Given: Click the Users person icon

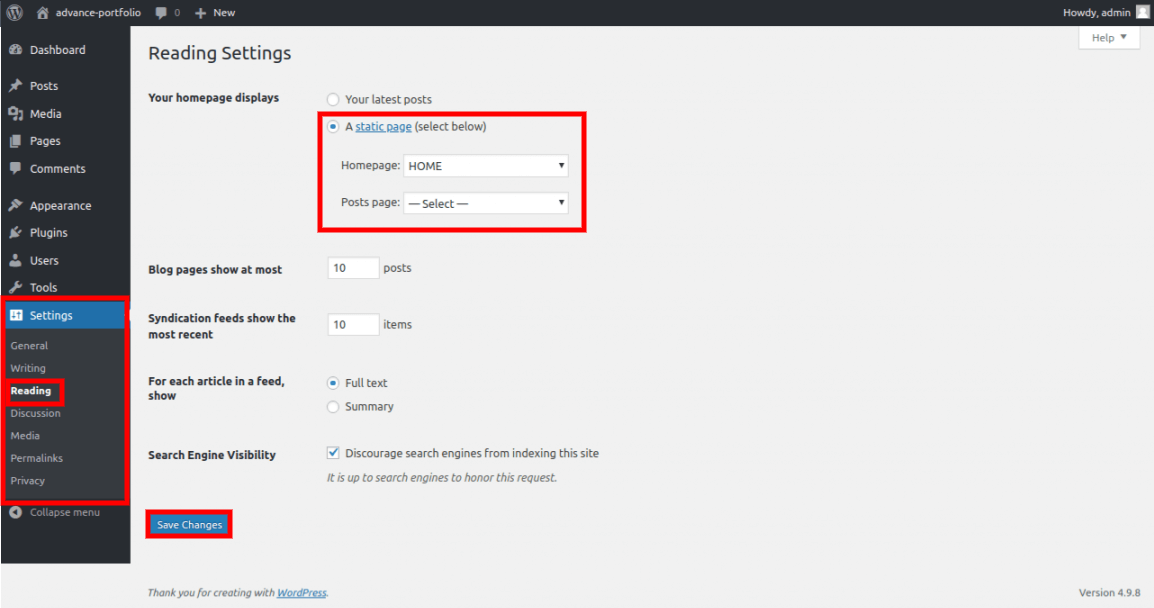Looking at the screenshot, I should pyautogui.click(x=15, y=261).
